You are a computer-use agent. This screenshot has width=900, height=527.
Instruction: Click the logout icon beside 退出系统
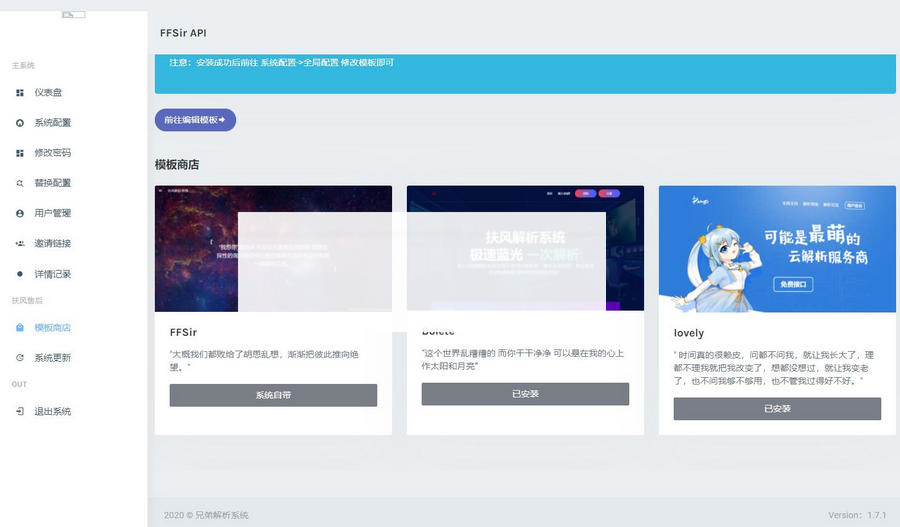coord(20,412)
